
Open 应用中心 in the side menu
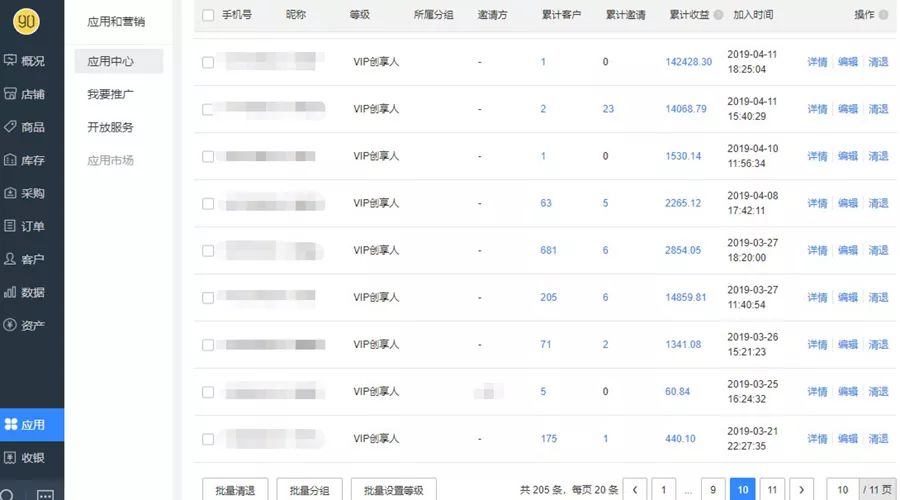pos(110,61)
